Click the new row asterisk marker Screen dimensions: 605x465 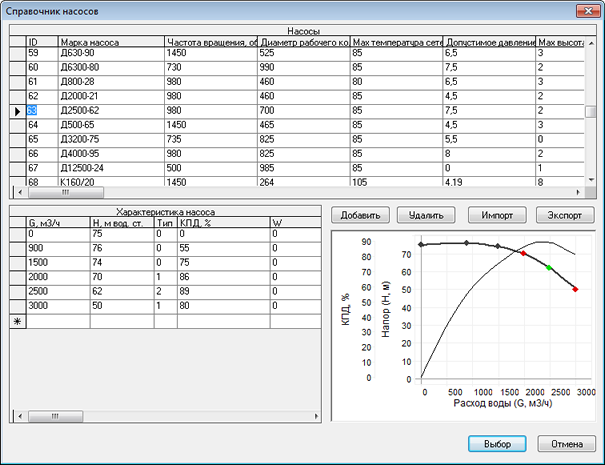(x=16, y=321)
